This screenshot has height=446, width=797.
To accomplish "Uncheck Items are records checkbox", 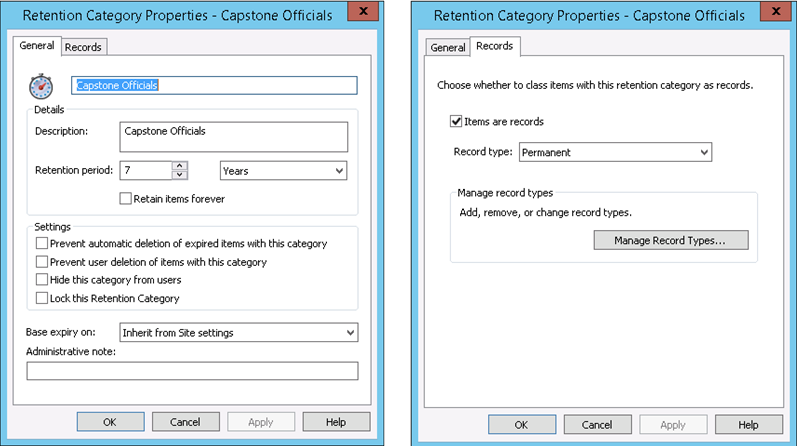I will [456, 121].
